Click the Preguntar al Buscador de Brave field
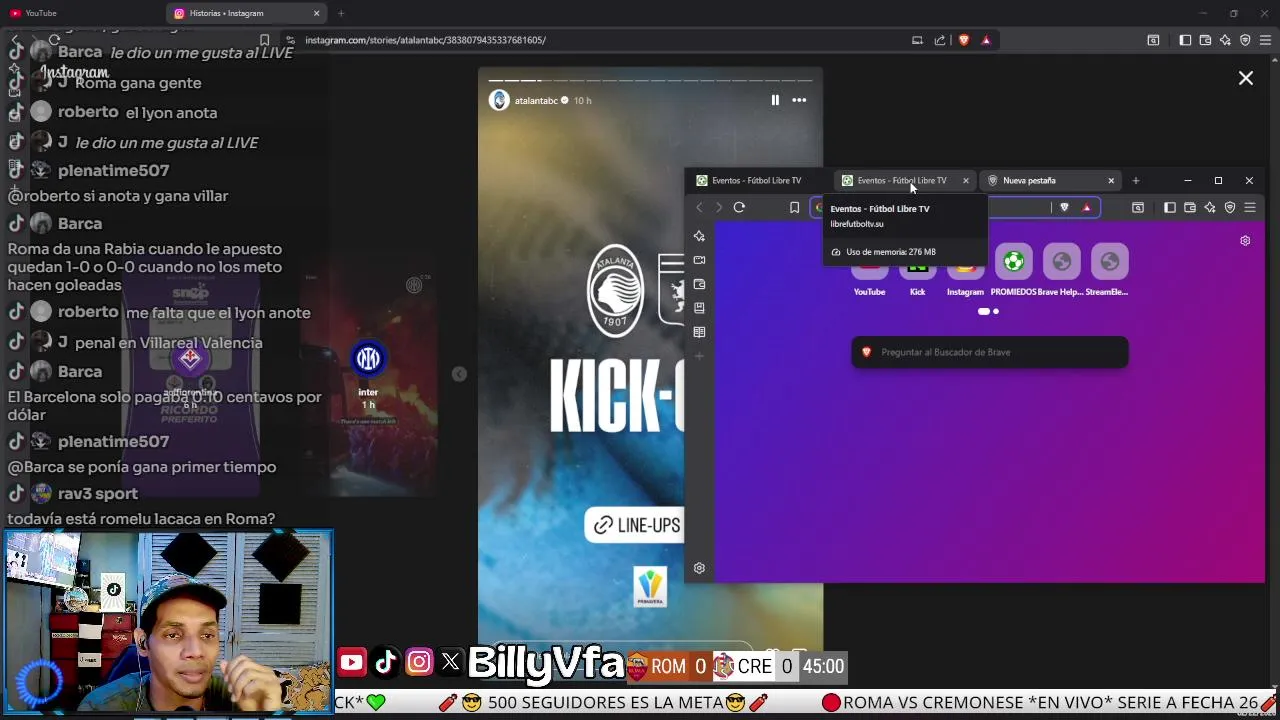This screenshot has height=720, width=1280. (990, 352)
